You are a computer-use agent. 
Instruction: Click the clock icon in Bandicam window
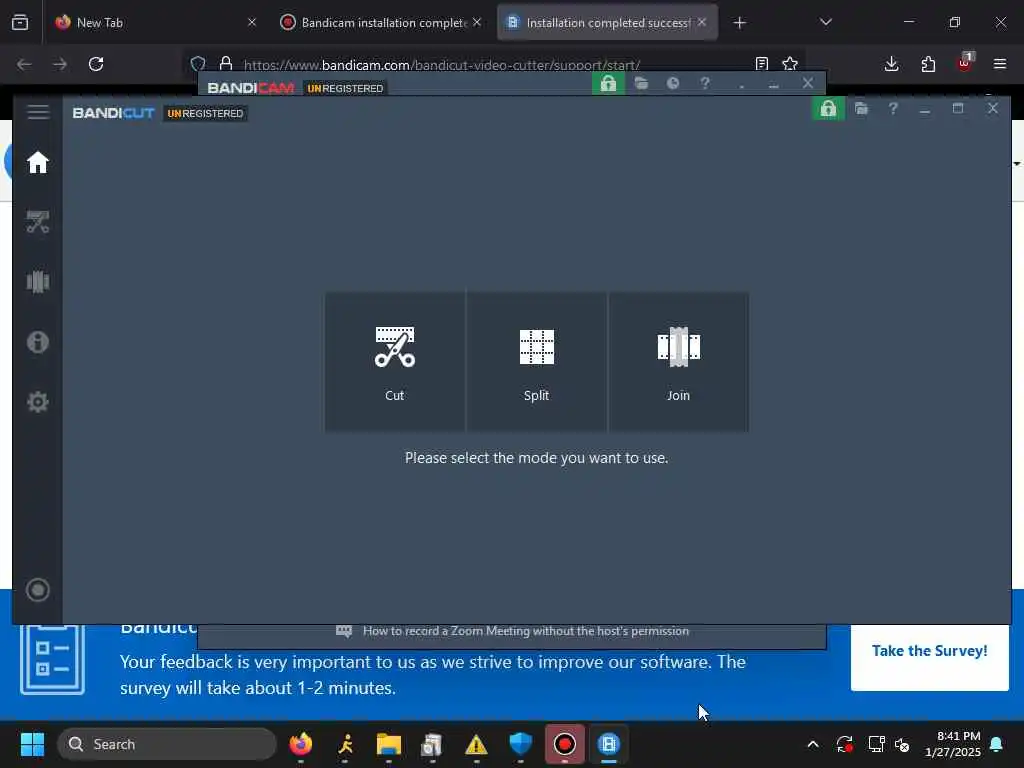(x=673, y=84)
